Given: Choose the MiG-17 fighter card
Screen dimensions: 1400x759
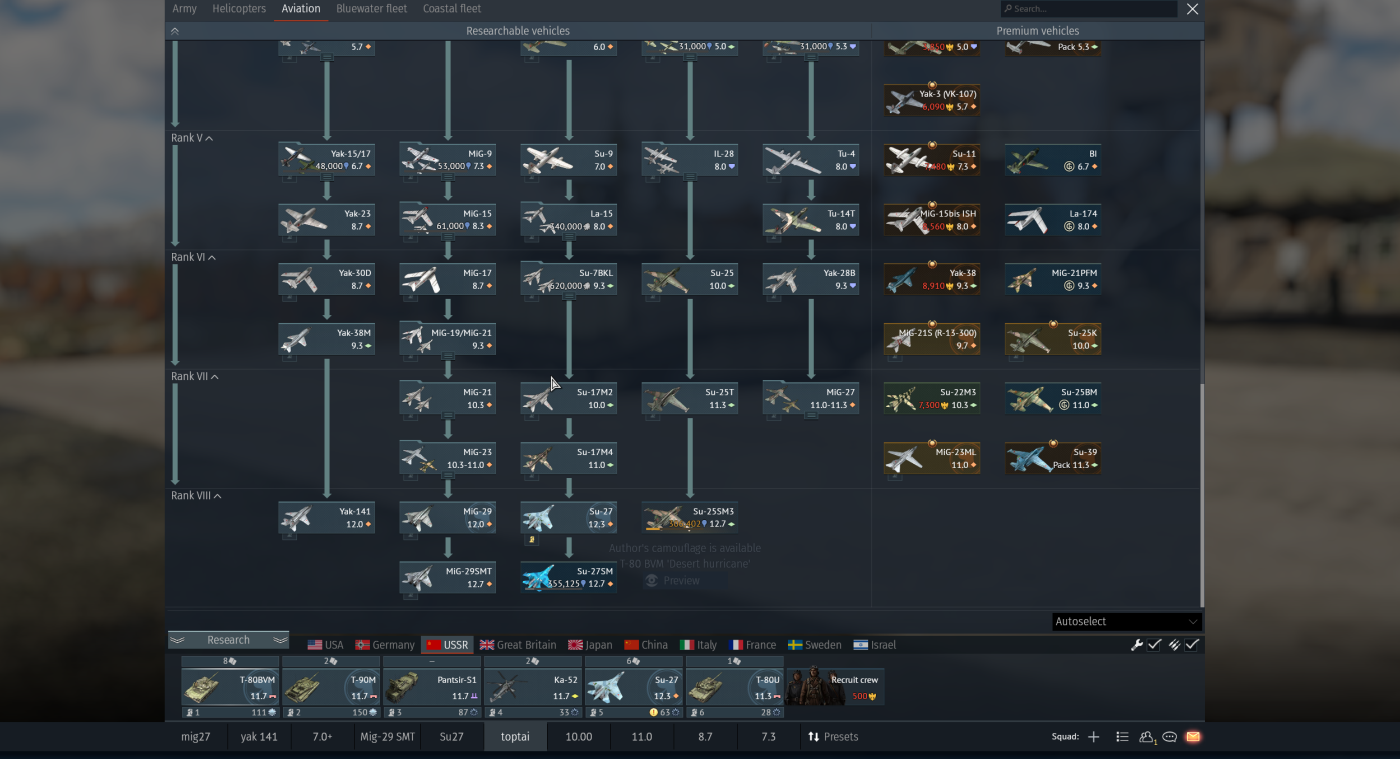Looking at the screenshot, I should click(448, 279).
